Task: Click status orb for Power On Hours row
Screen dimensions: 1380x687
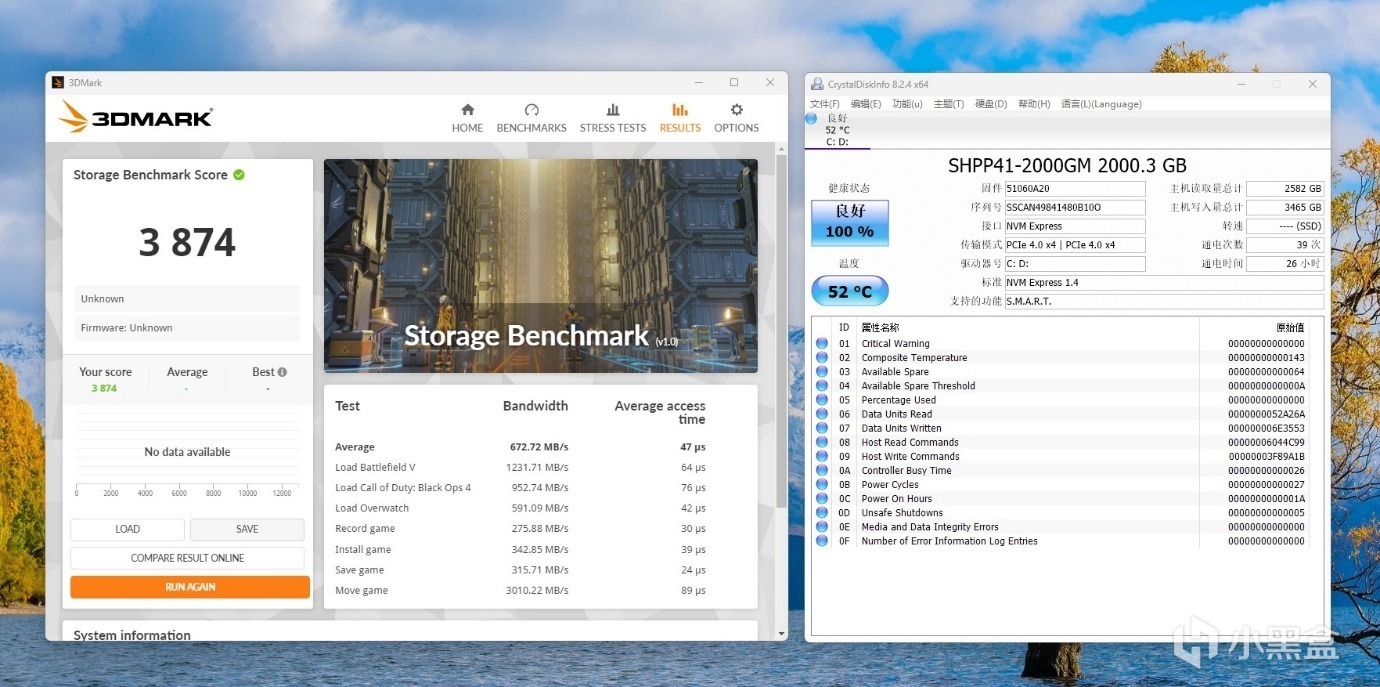Action: point(822,499)
